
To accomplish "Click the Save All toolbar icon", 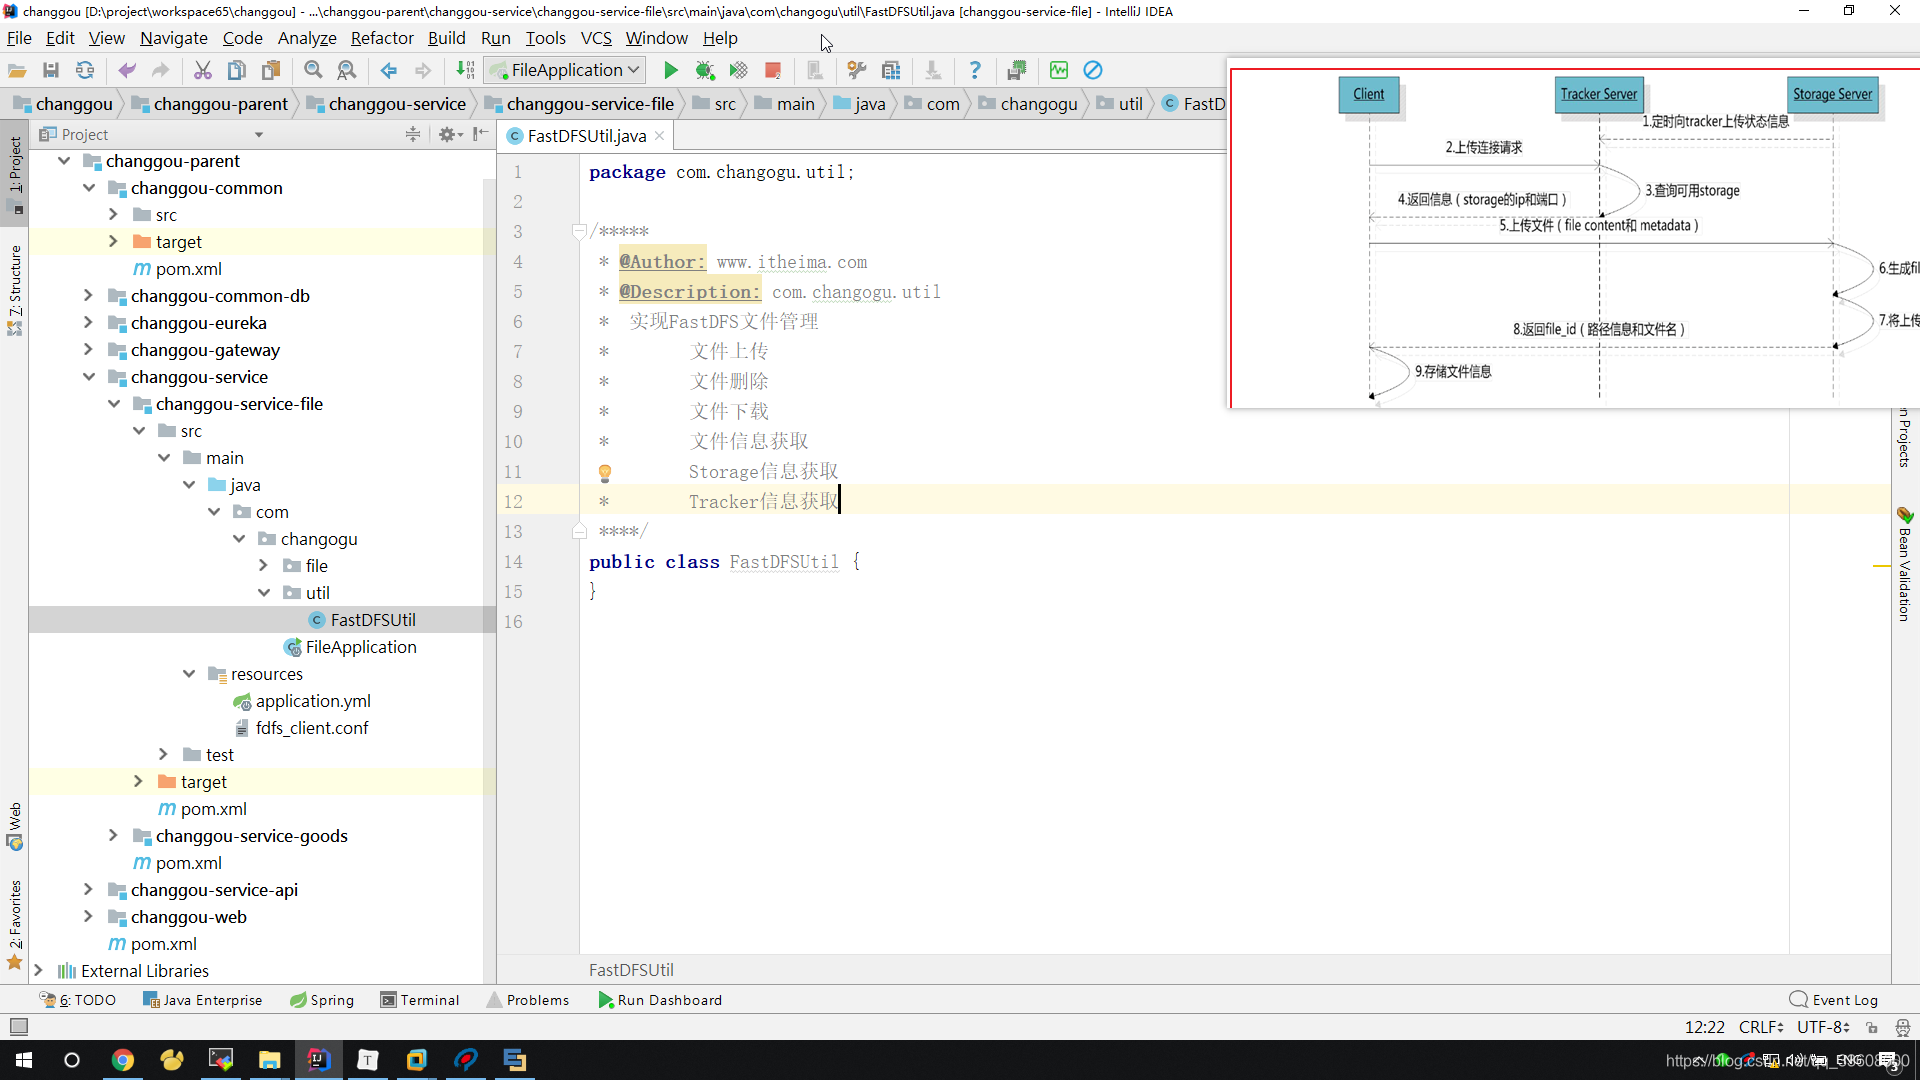I will tap(51, 71).
